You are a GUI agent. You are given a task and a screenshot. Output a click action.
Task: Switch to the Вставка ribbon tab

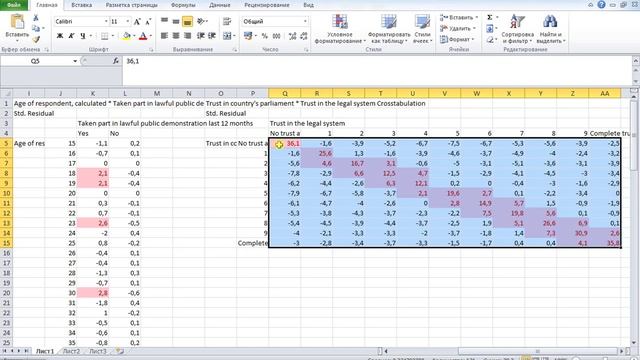pos(81,5)
